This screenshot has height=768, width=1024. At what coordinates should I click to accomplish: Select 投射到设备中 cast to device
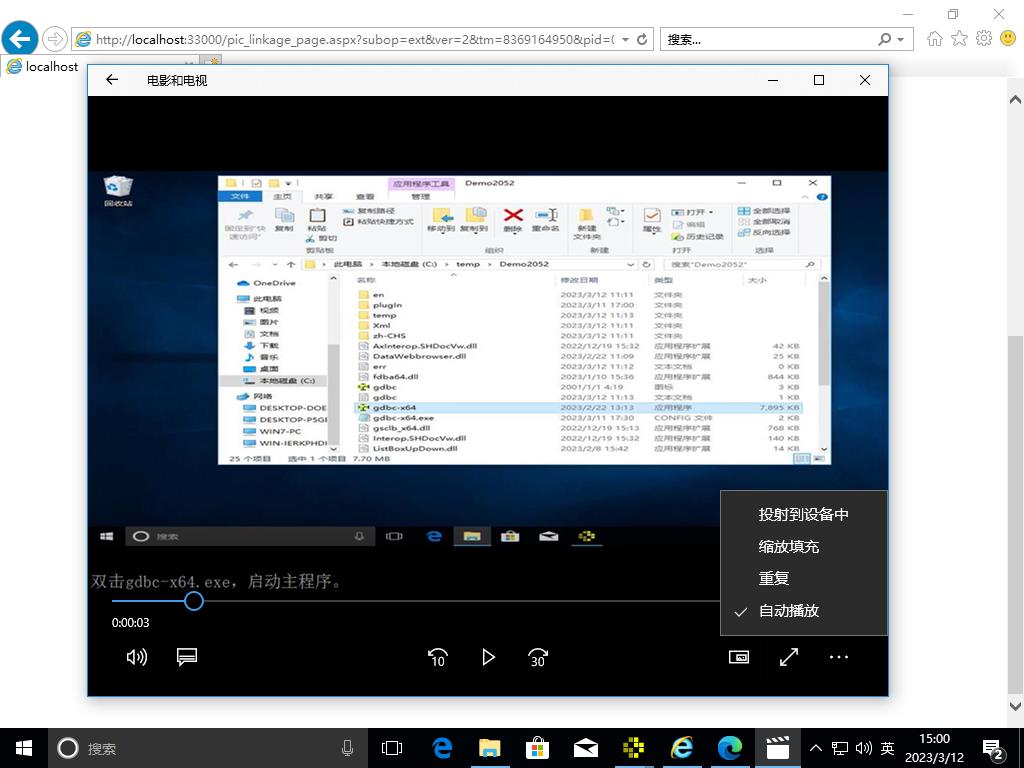click(x=803, y=515)
